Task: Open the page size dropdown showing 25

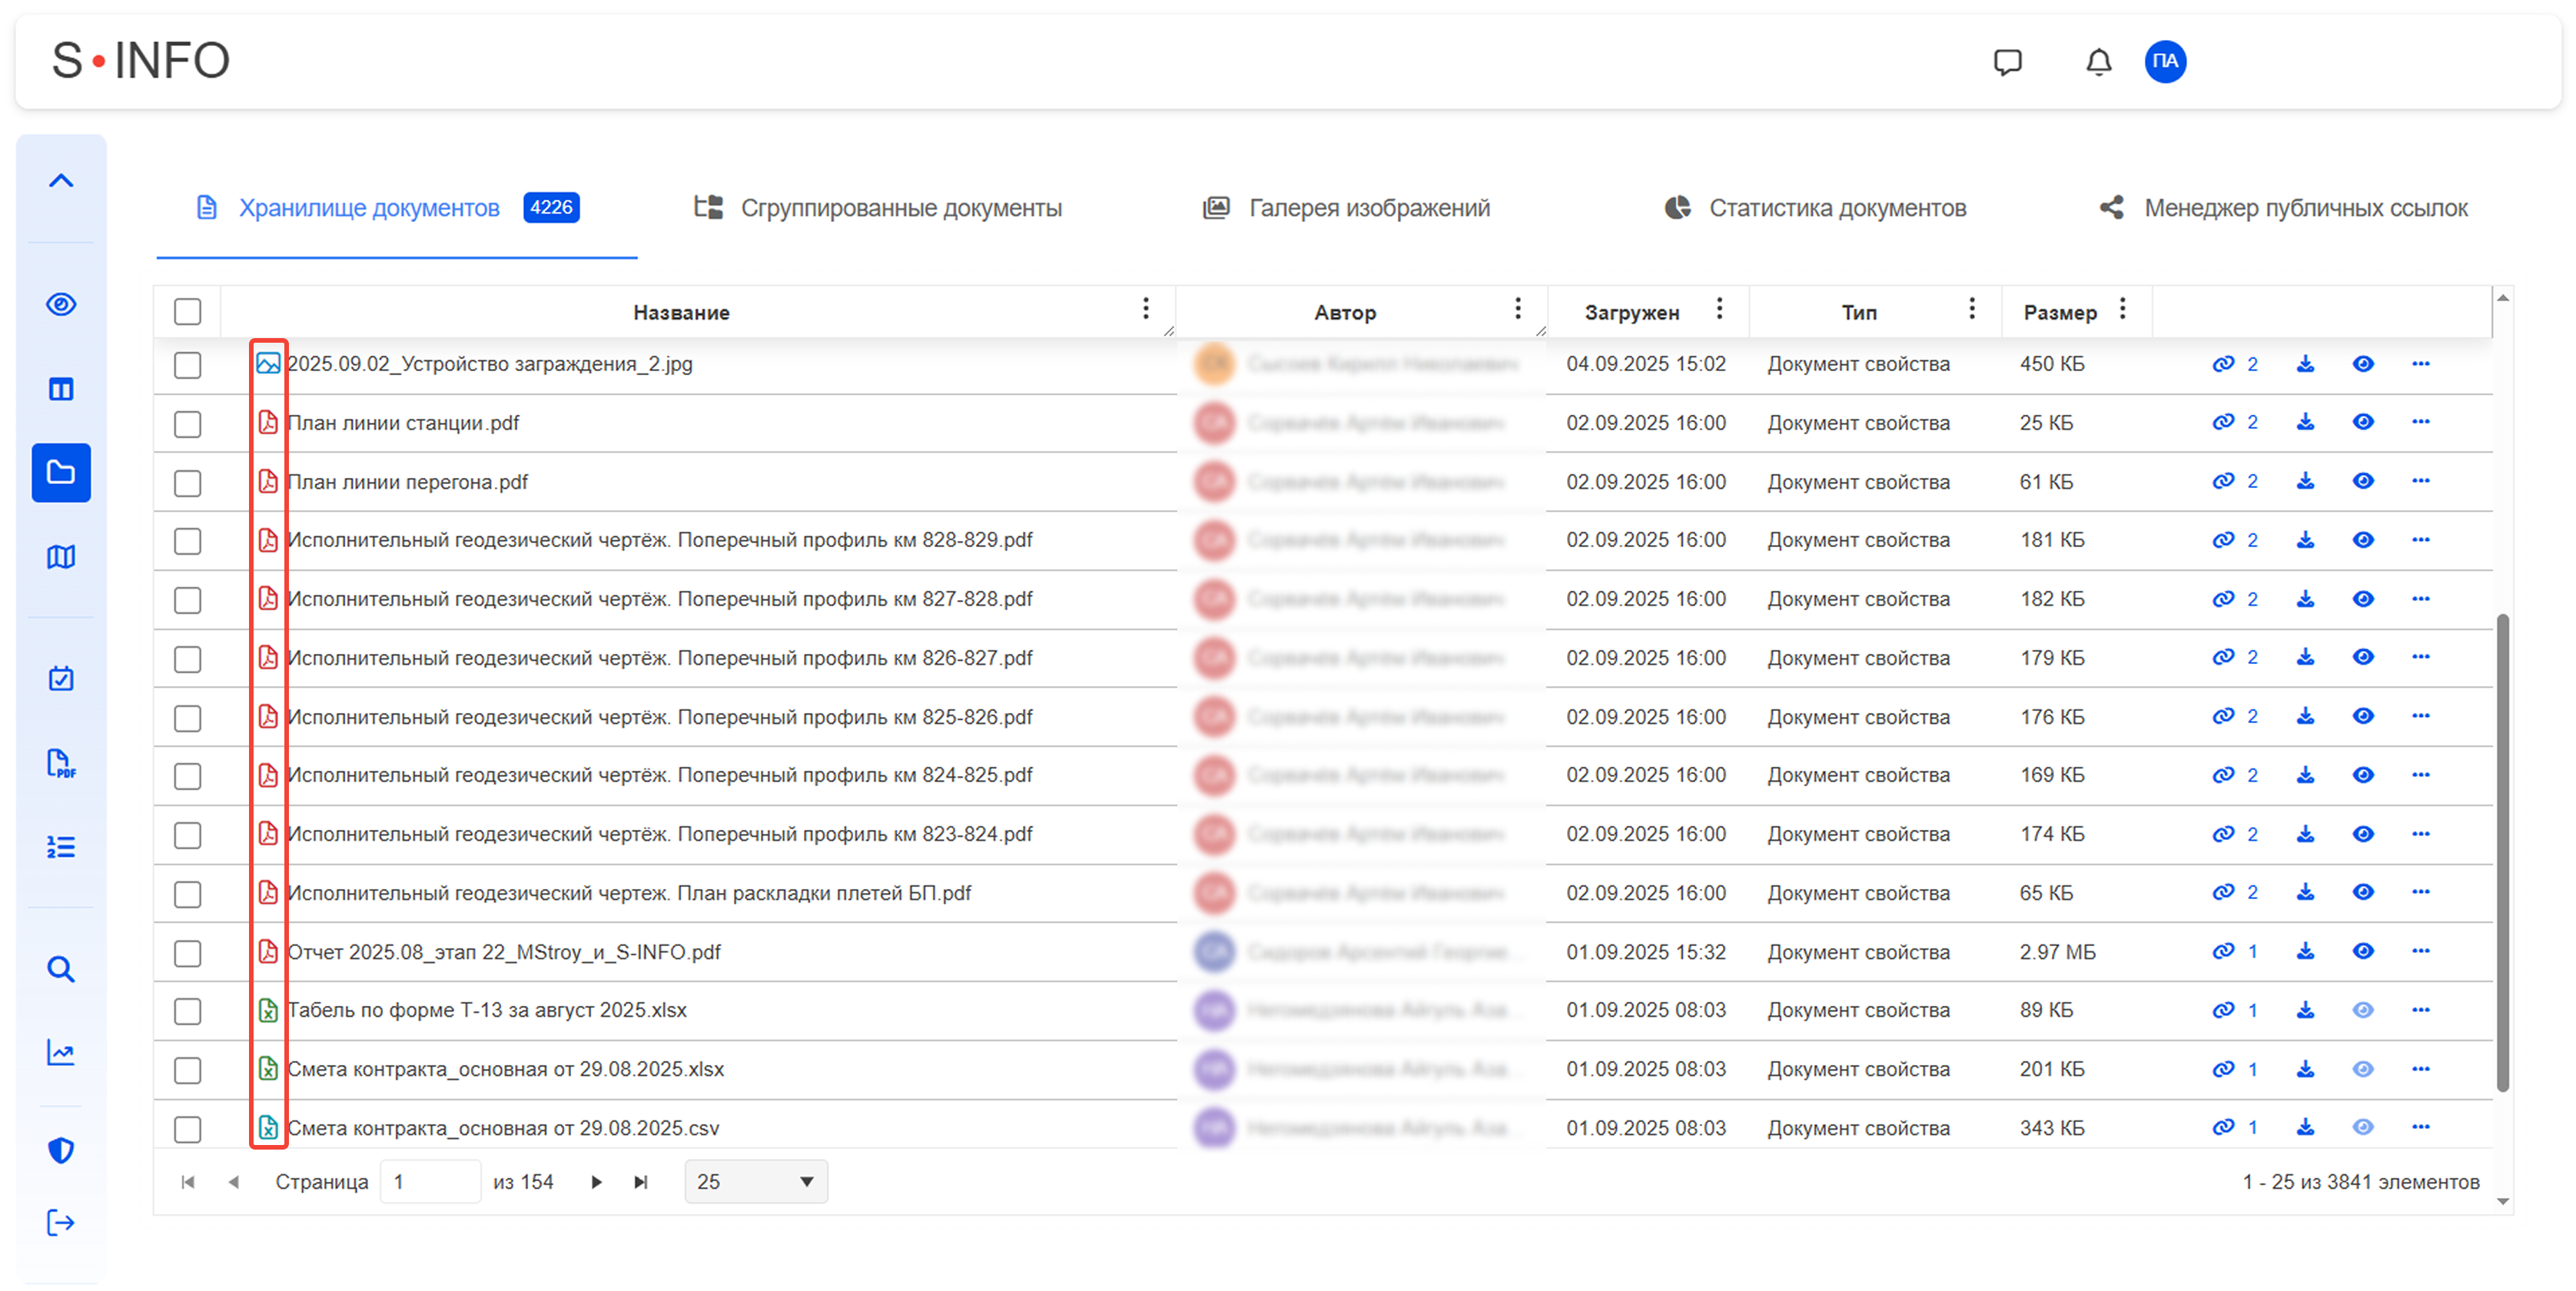Action: coord(756,1182)
